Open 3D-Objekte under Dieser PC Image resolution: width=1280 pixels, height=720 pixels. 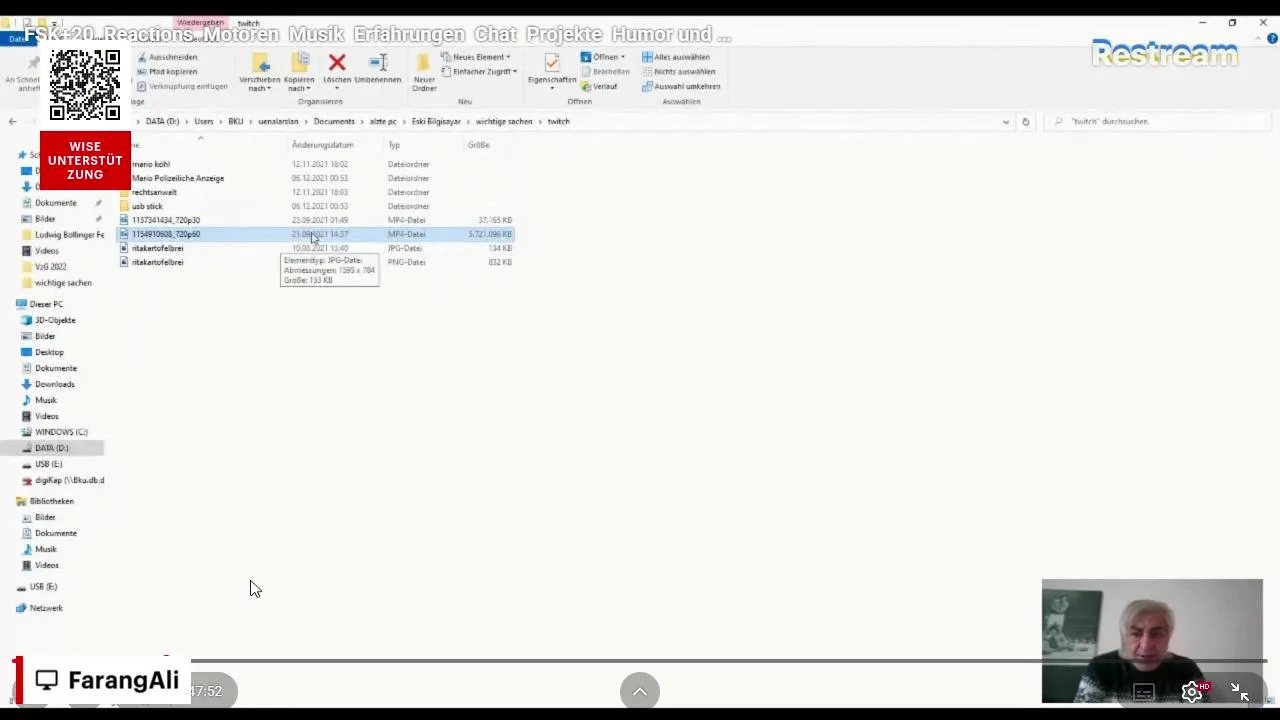coord(48,320)
